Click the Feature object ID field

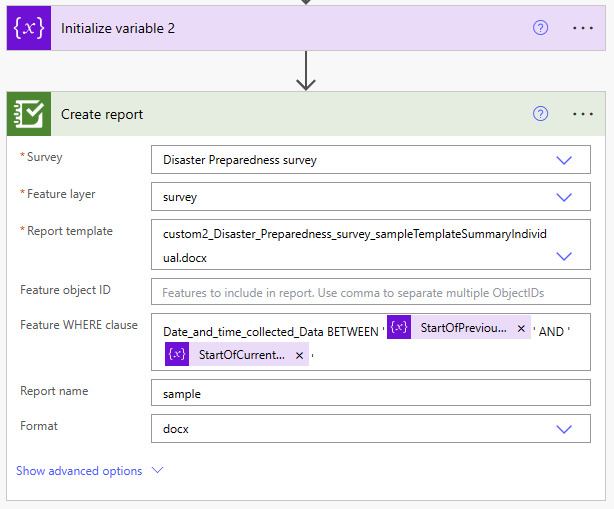click(x=370, y=292)
